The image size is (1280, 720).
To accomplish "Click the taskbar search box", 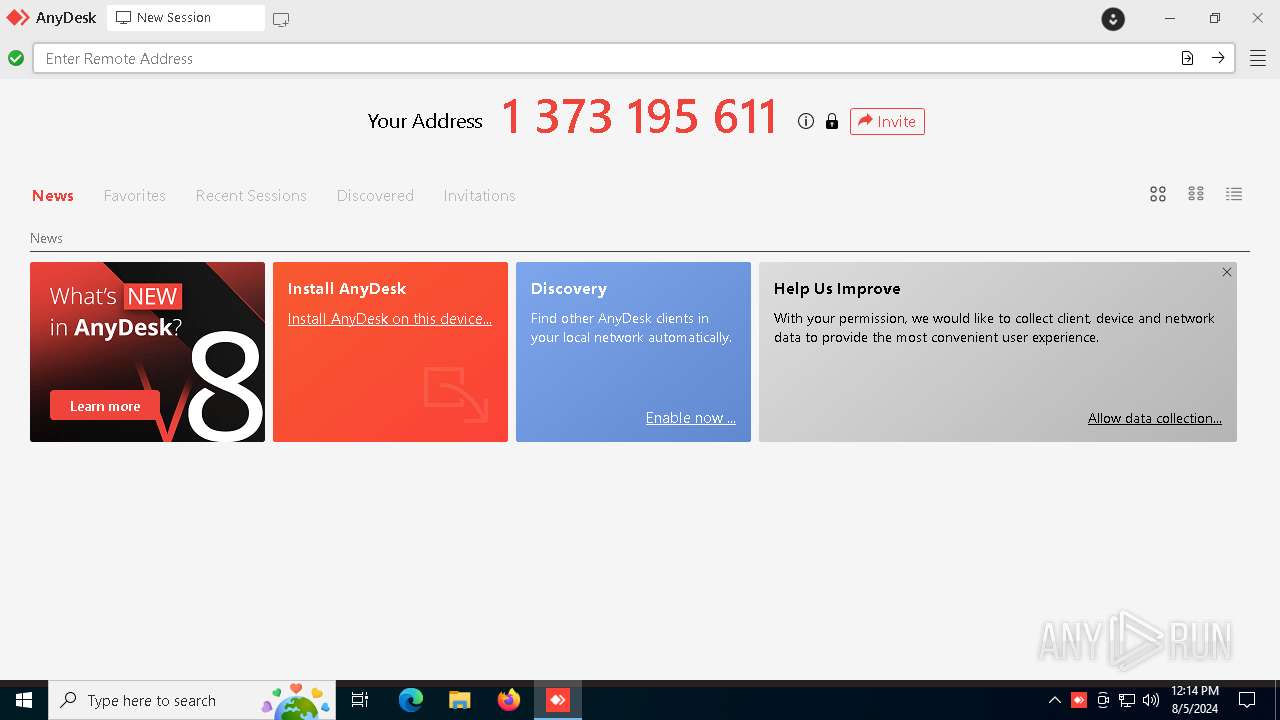I will pos(193,700).
